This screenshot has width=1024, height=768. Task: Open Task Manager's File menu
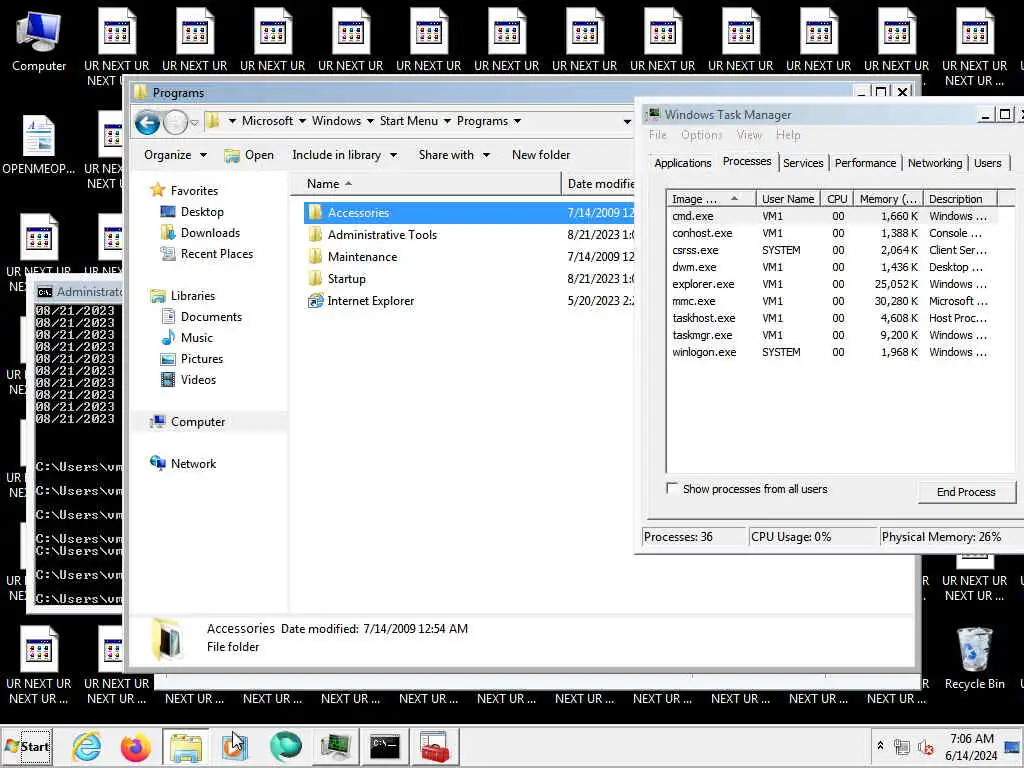tap(658, 135)
